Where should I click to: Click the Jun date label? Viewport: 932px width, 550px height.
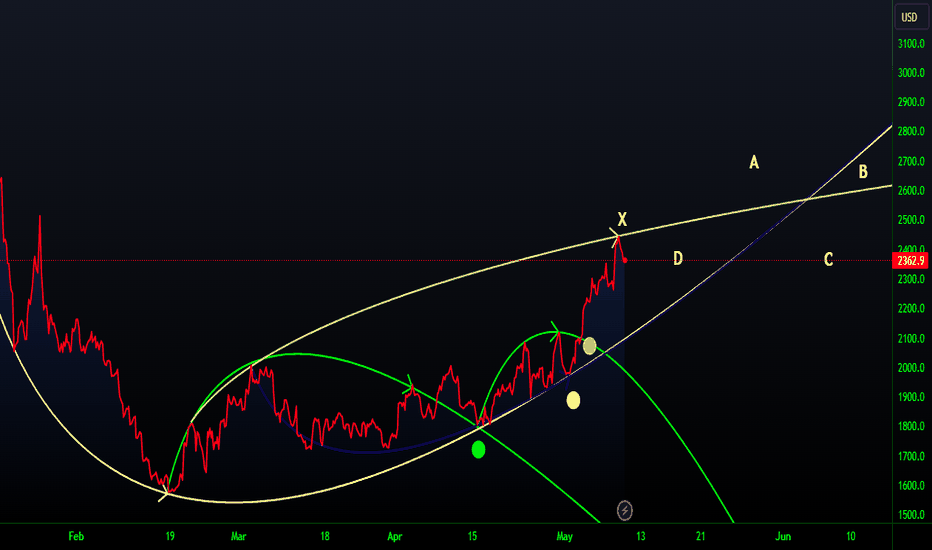point(783,536)
